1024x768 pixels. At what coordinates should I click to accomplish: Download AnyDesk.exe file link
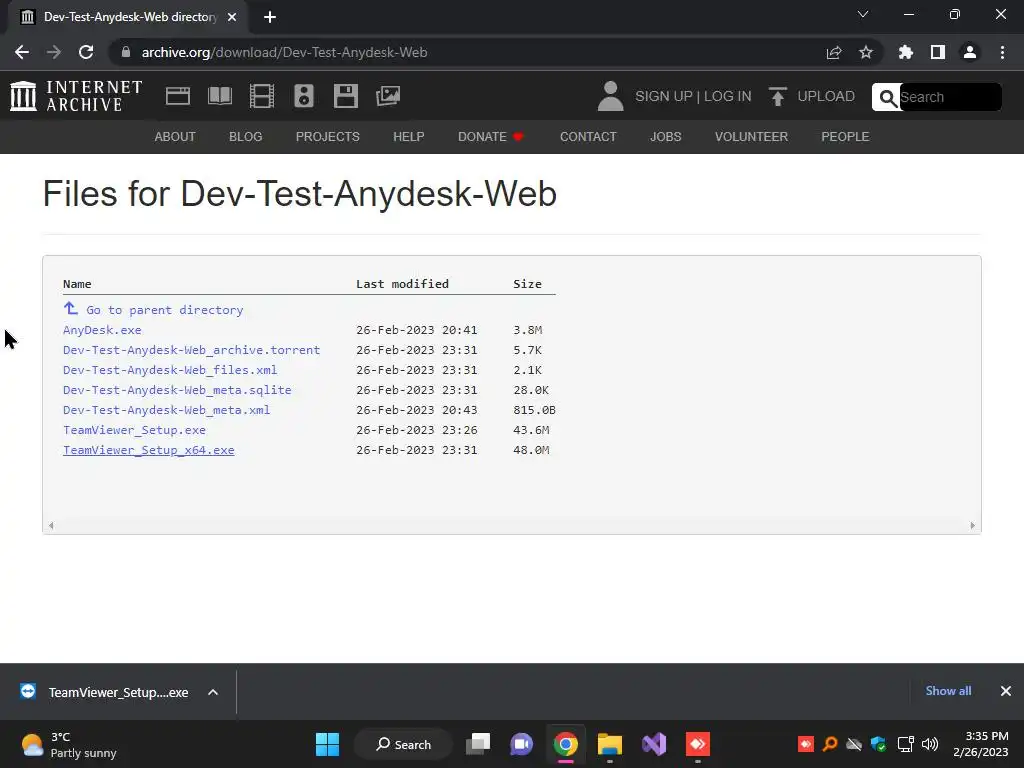pos(102,330)
